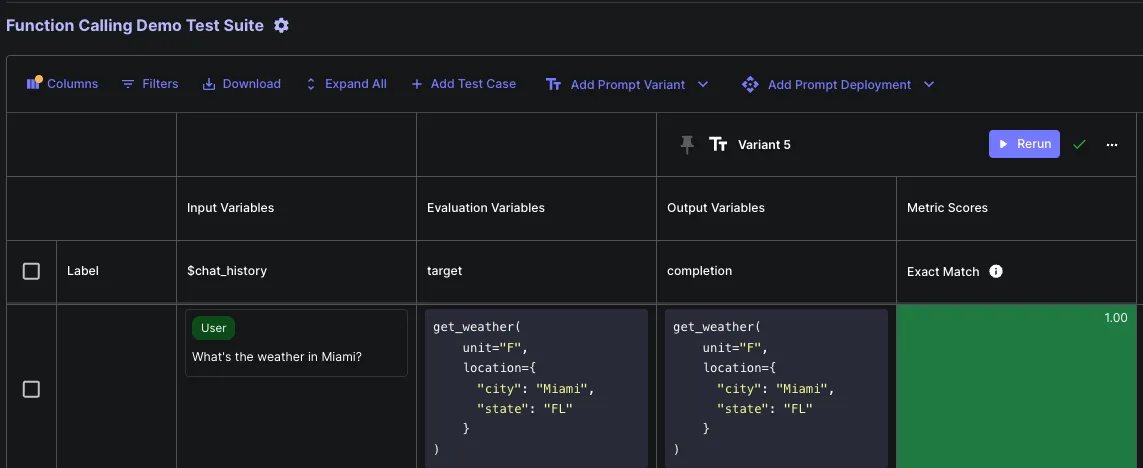Click the green checkmark status icon
1143x468 pixels.
[1080, 144]
